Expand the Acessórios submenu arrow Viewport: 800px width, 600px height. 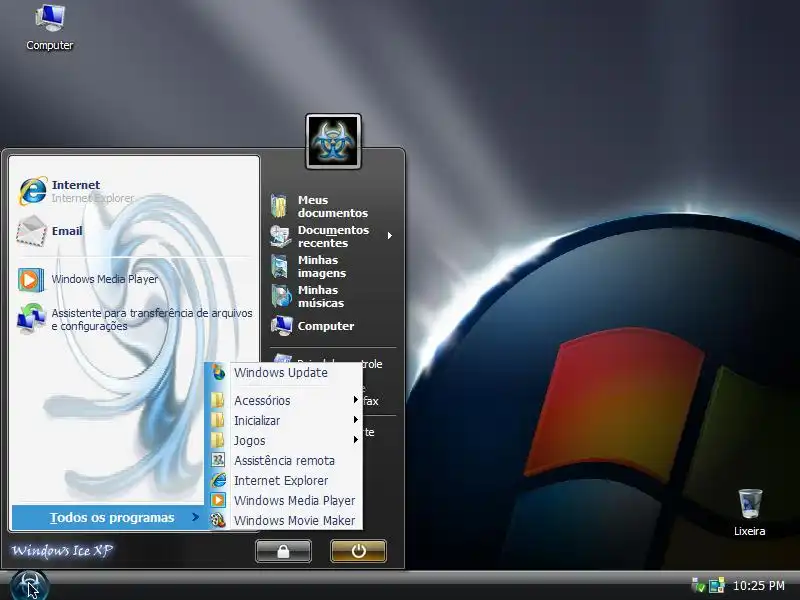356,400
